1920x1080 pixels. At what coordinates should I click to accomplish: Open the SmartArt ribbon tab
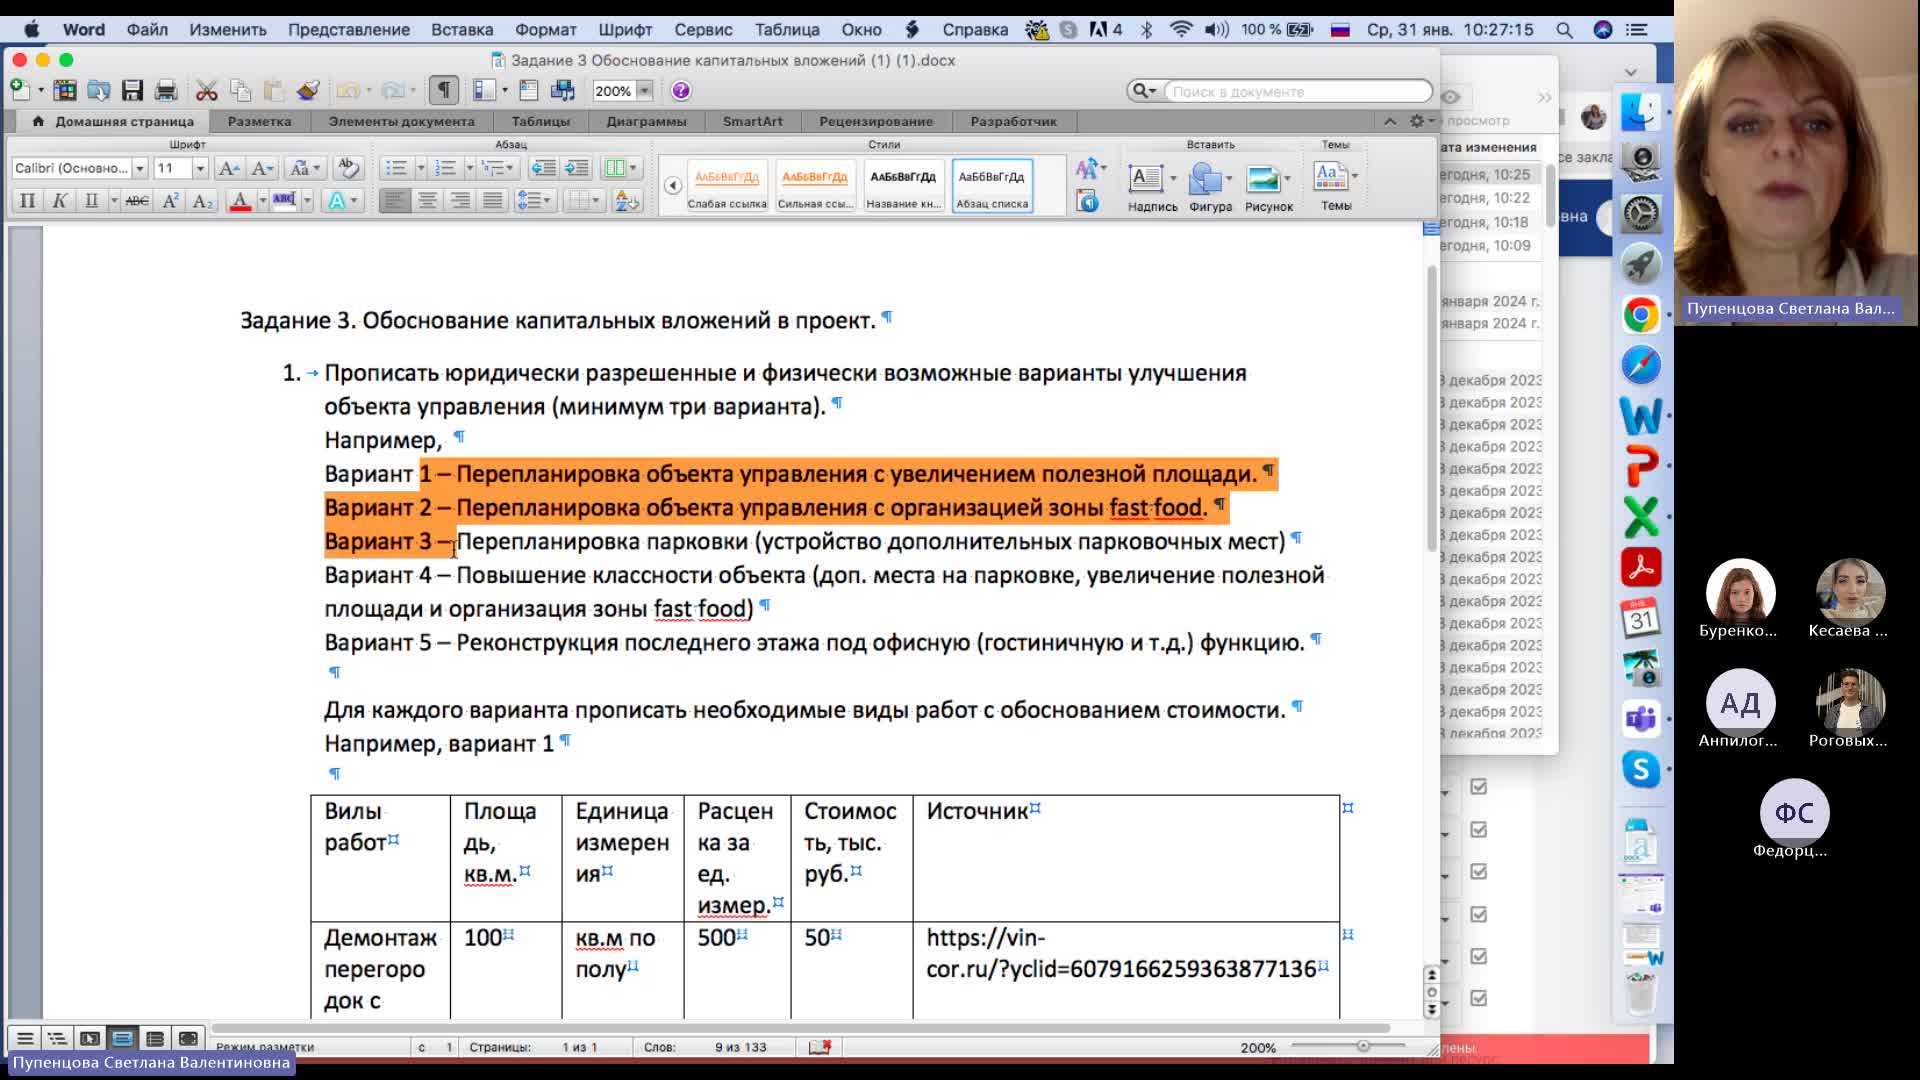pos(752,121)
